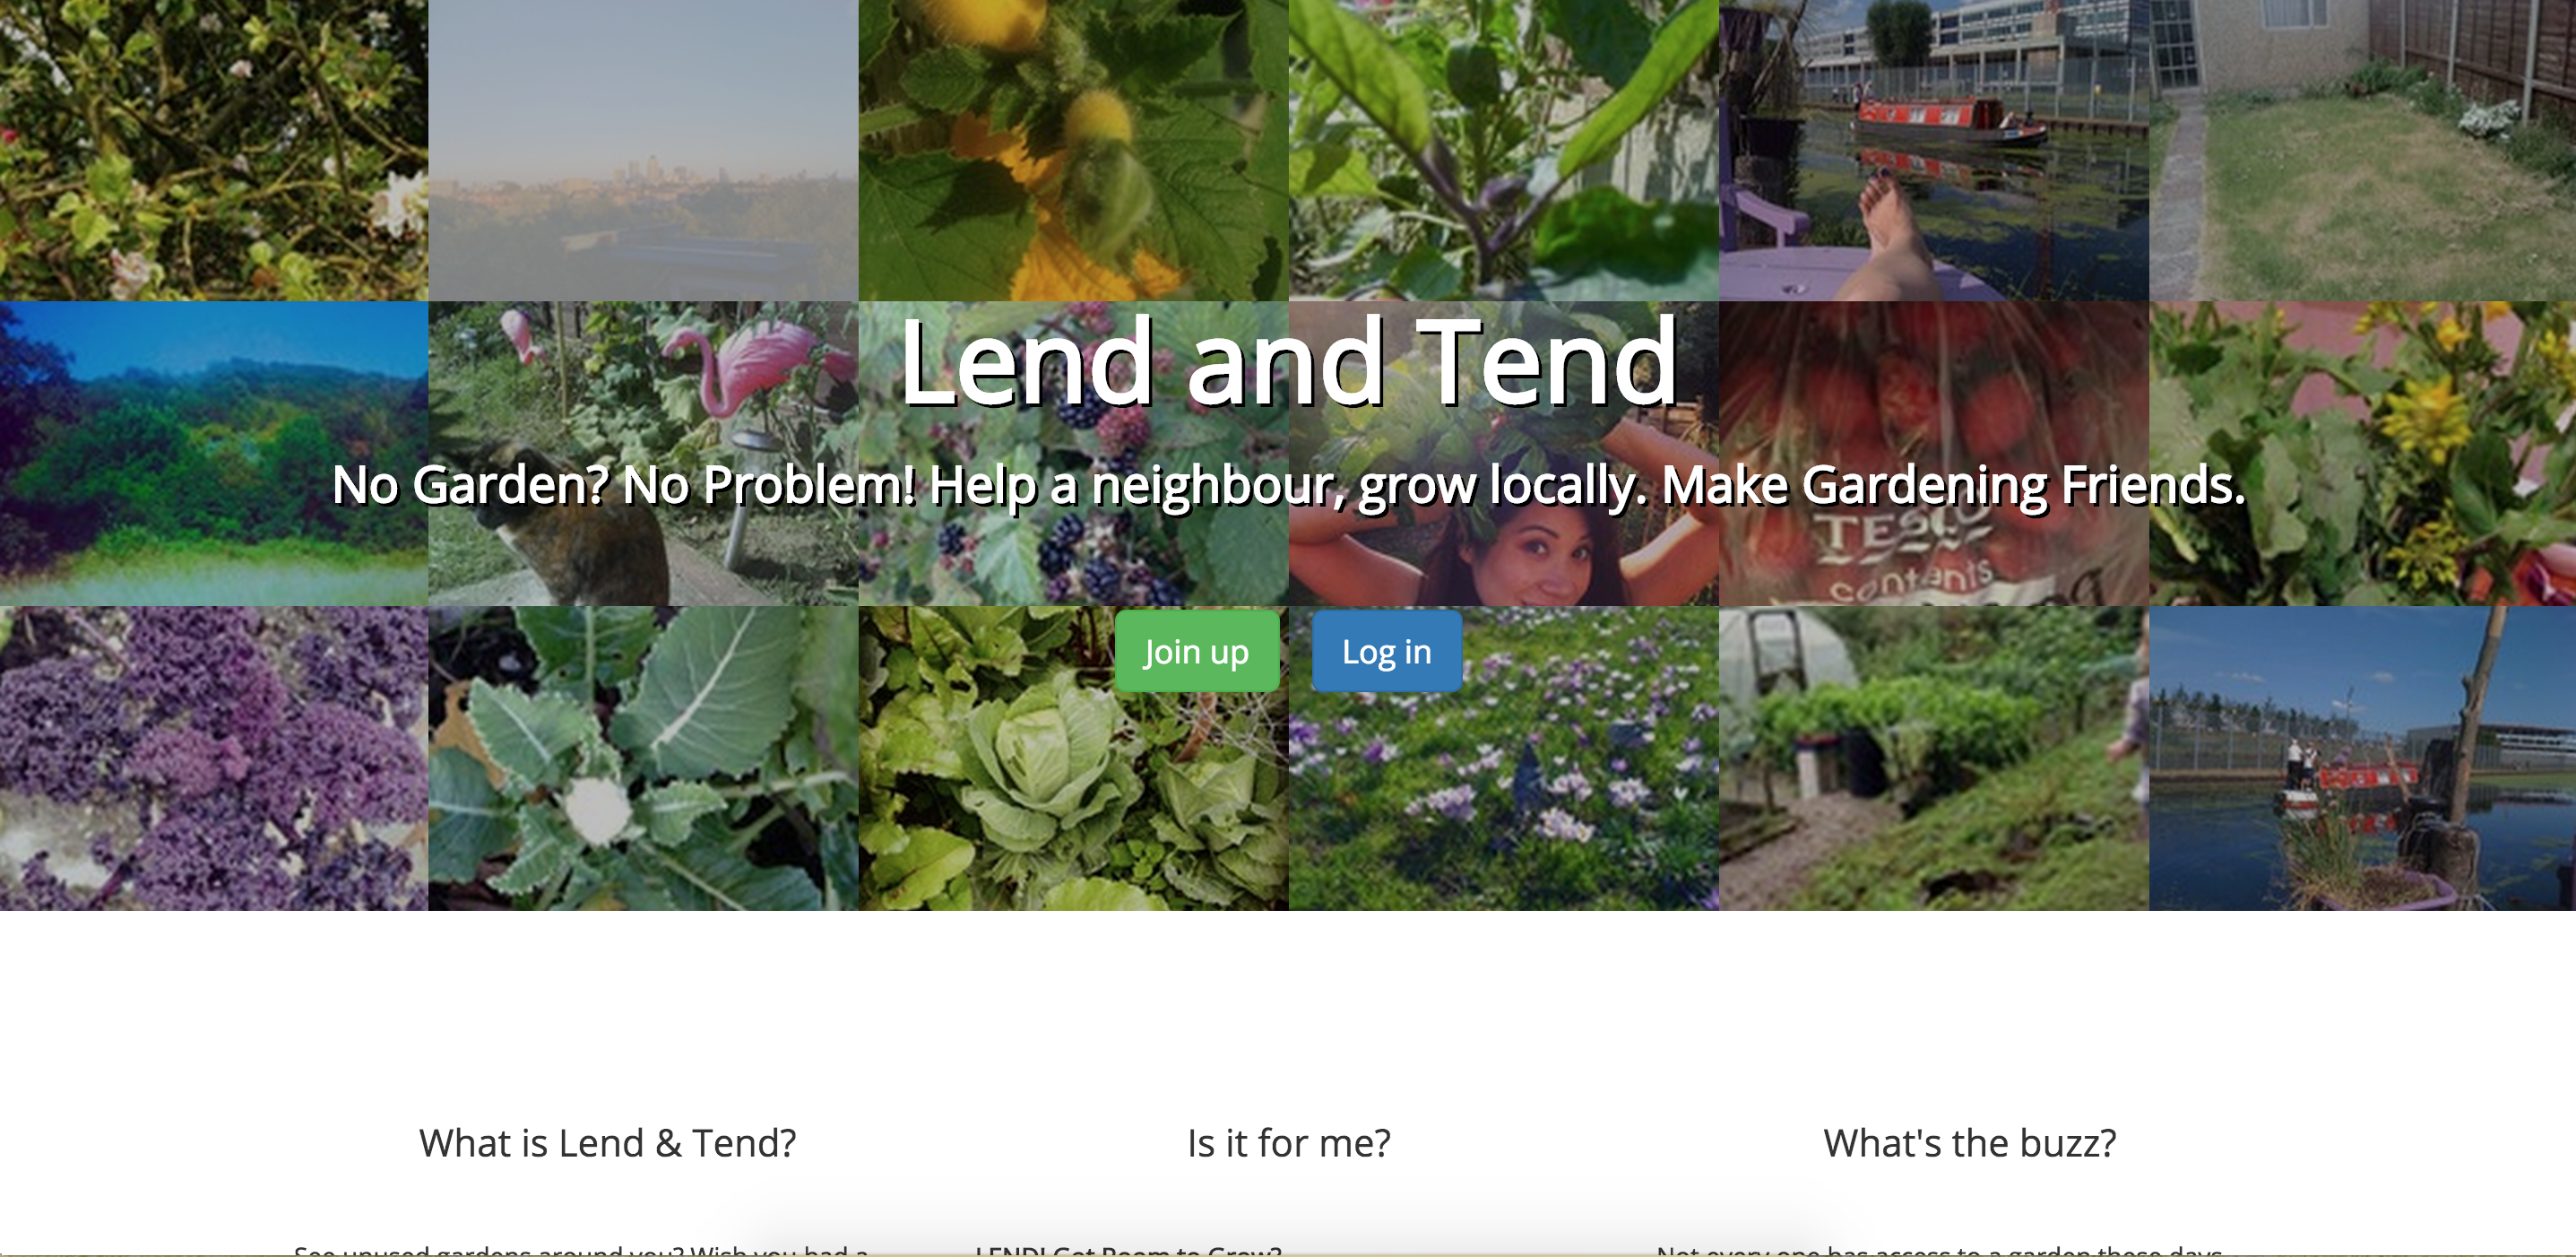Click the strawberries in Tesco bag photo
This screenshot has height=1257, width=2576.
1934,453
